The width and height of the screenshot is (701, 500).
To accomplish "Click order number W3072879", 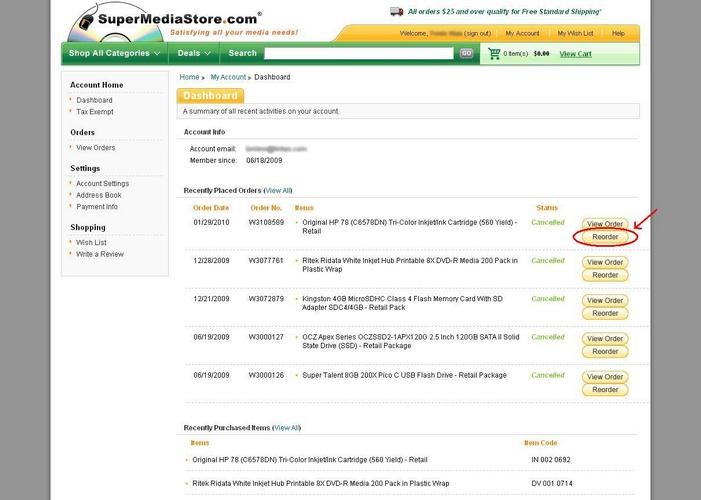I will (266, 299).
